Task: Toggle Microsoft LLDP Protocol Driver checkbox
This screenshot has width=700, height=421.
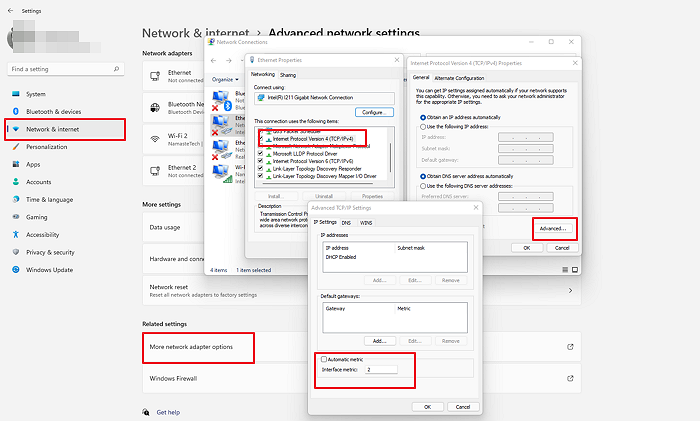Action: (260, 153)
